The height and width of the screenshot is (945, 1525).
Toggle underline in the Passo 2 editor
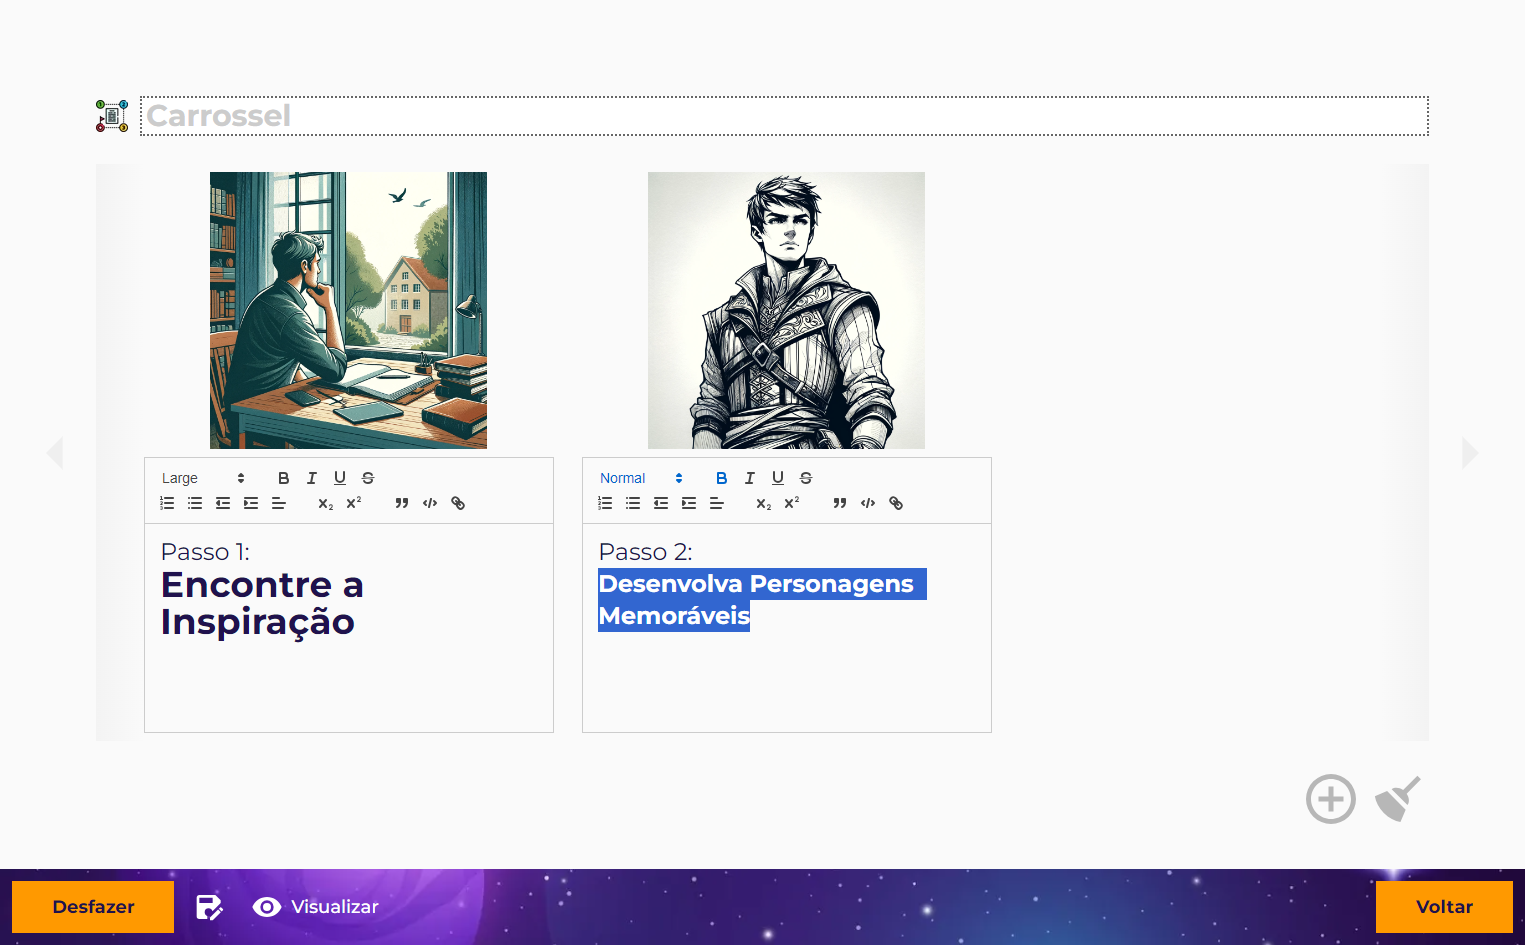click(778, 478)
